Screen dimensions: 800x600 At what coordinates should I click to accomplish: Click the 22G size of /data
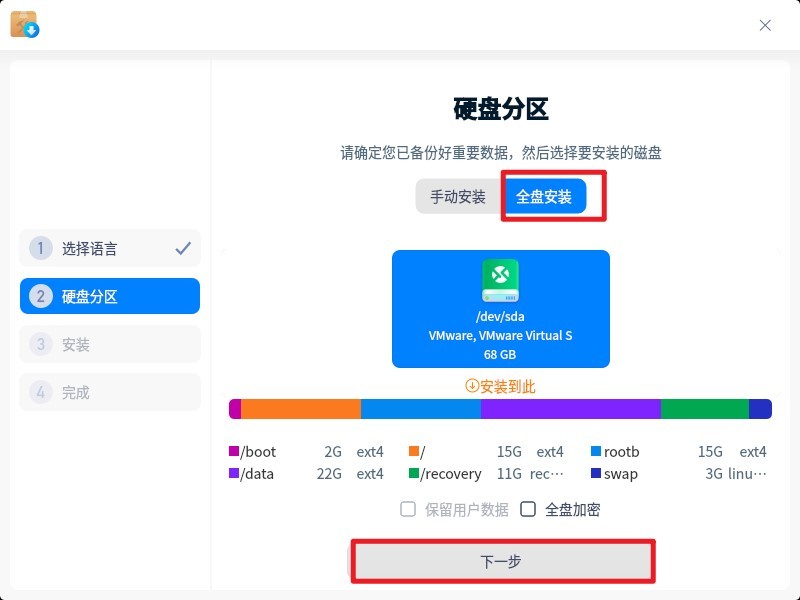[329, 474]
